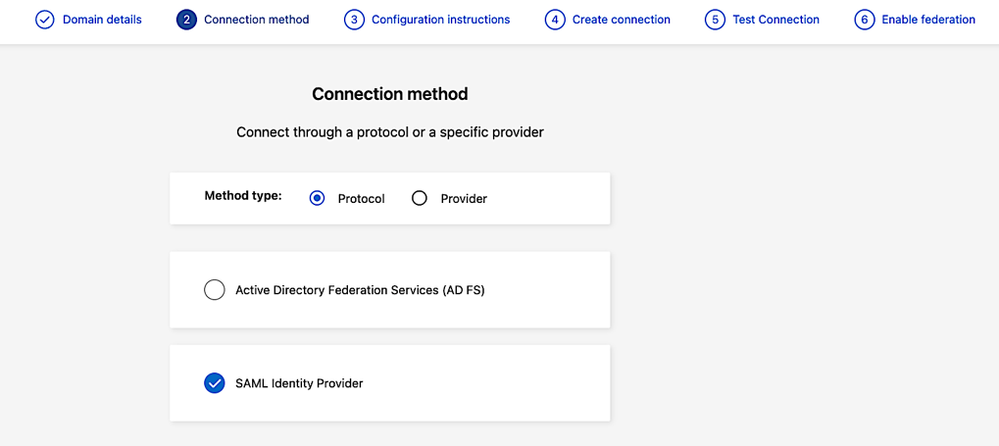Select the Protocol method type radio button
Viewport: 999px width, 446px height.
(x=317, y=198)
